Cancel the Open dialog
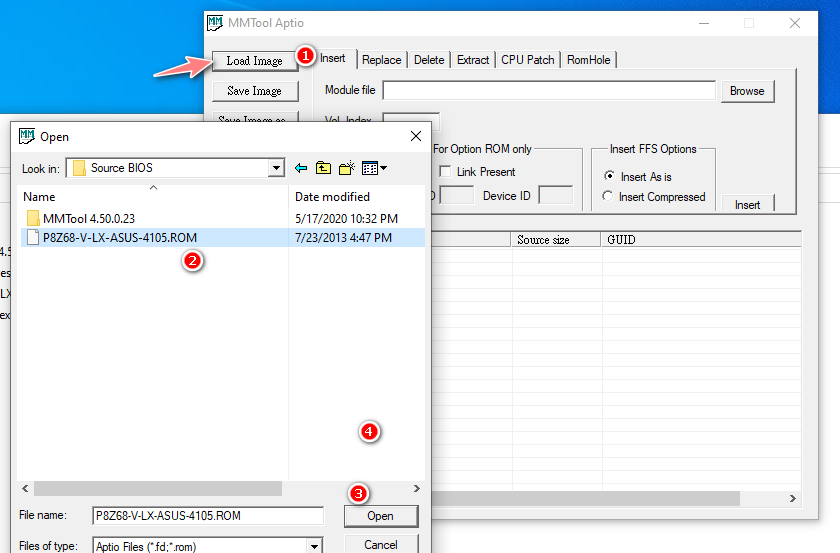Image resolution: width=840 pixels, height=553 pixels. (x=380, y=544)
